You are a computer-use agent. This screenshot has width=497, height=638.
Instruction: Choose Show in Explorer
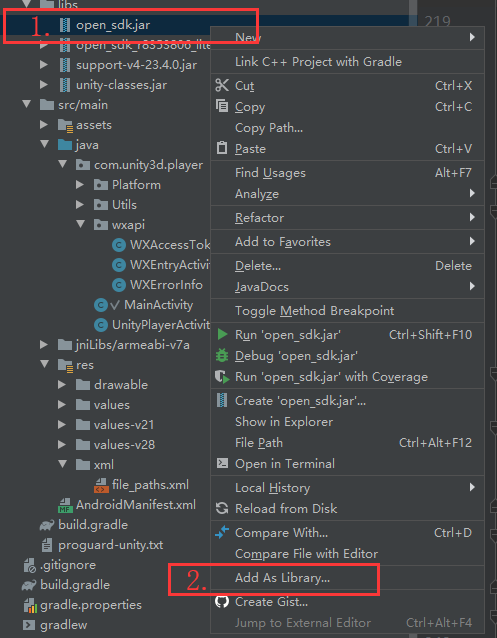[x=347, y=422]
